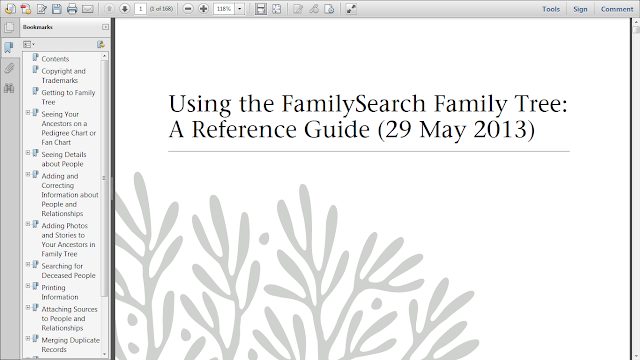The image size is (640, 360).
Task: Expand Seeing Your Ancestors bookmark
Action: click(28, 112)
